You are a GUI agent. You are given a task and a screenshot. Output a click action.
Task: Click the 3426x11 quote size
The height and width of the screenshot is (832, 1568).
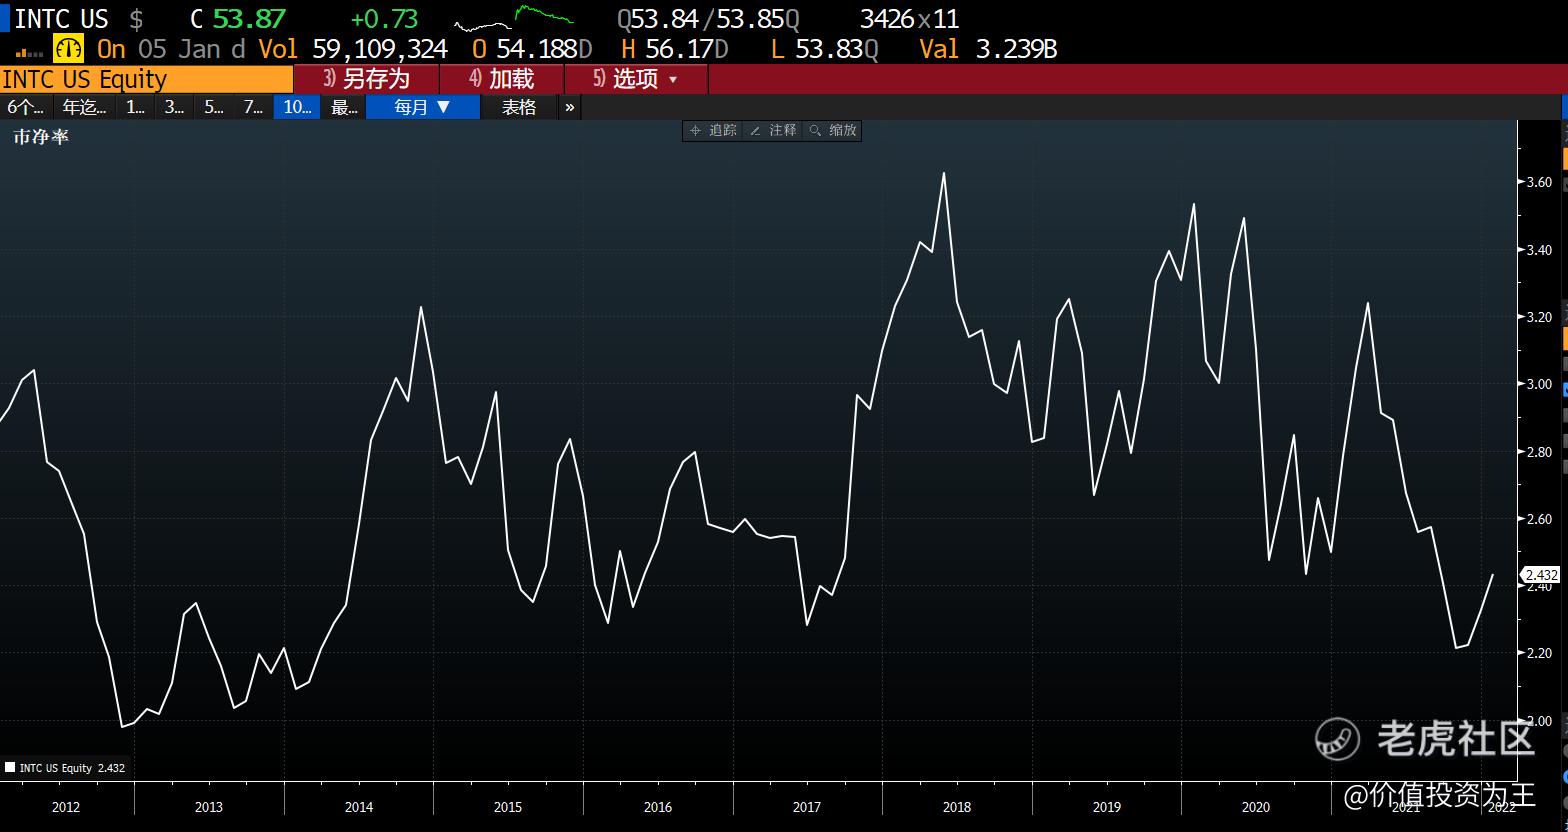tap(909, 18)
